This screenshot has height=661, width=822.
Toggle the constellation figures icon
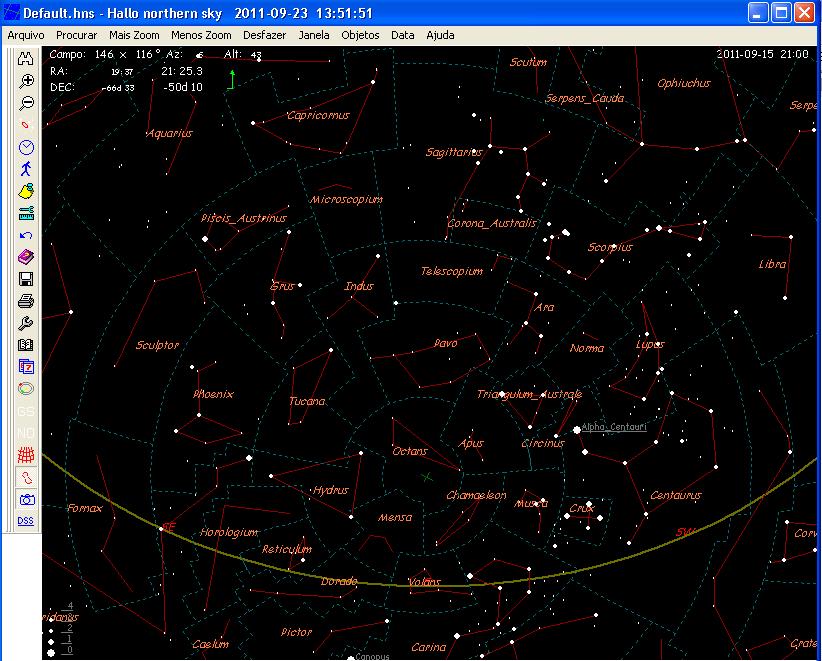tap(26, 478)
